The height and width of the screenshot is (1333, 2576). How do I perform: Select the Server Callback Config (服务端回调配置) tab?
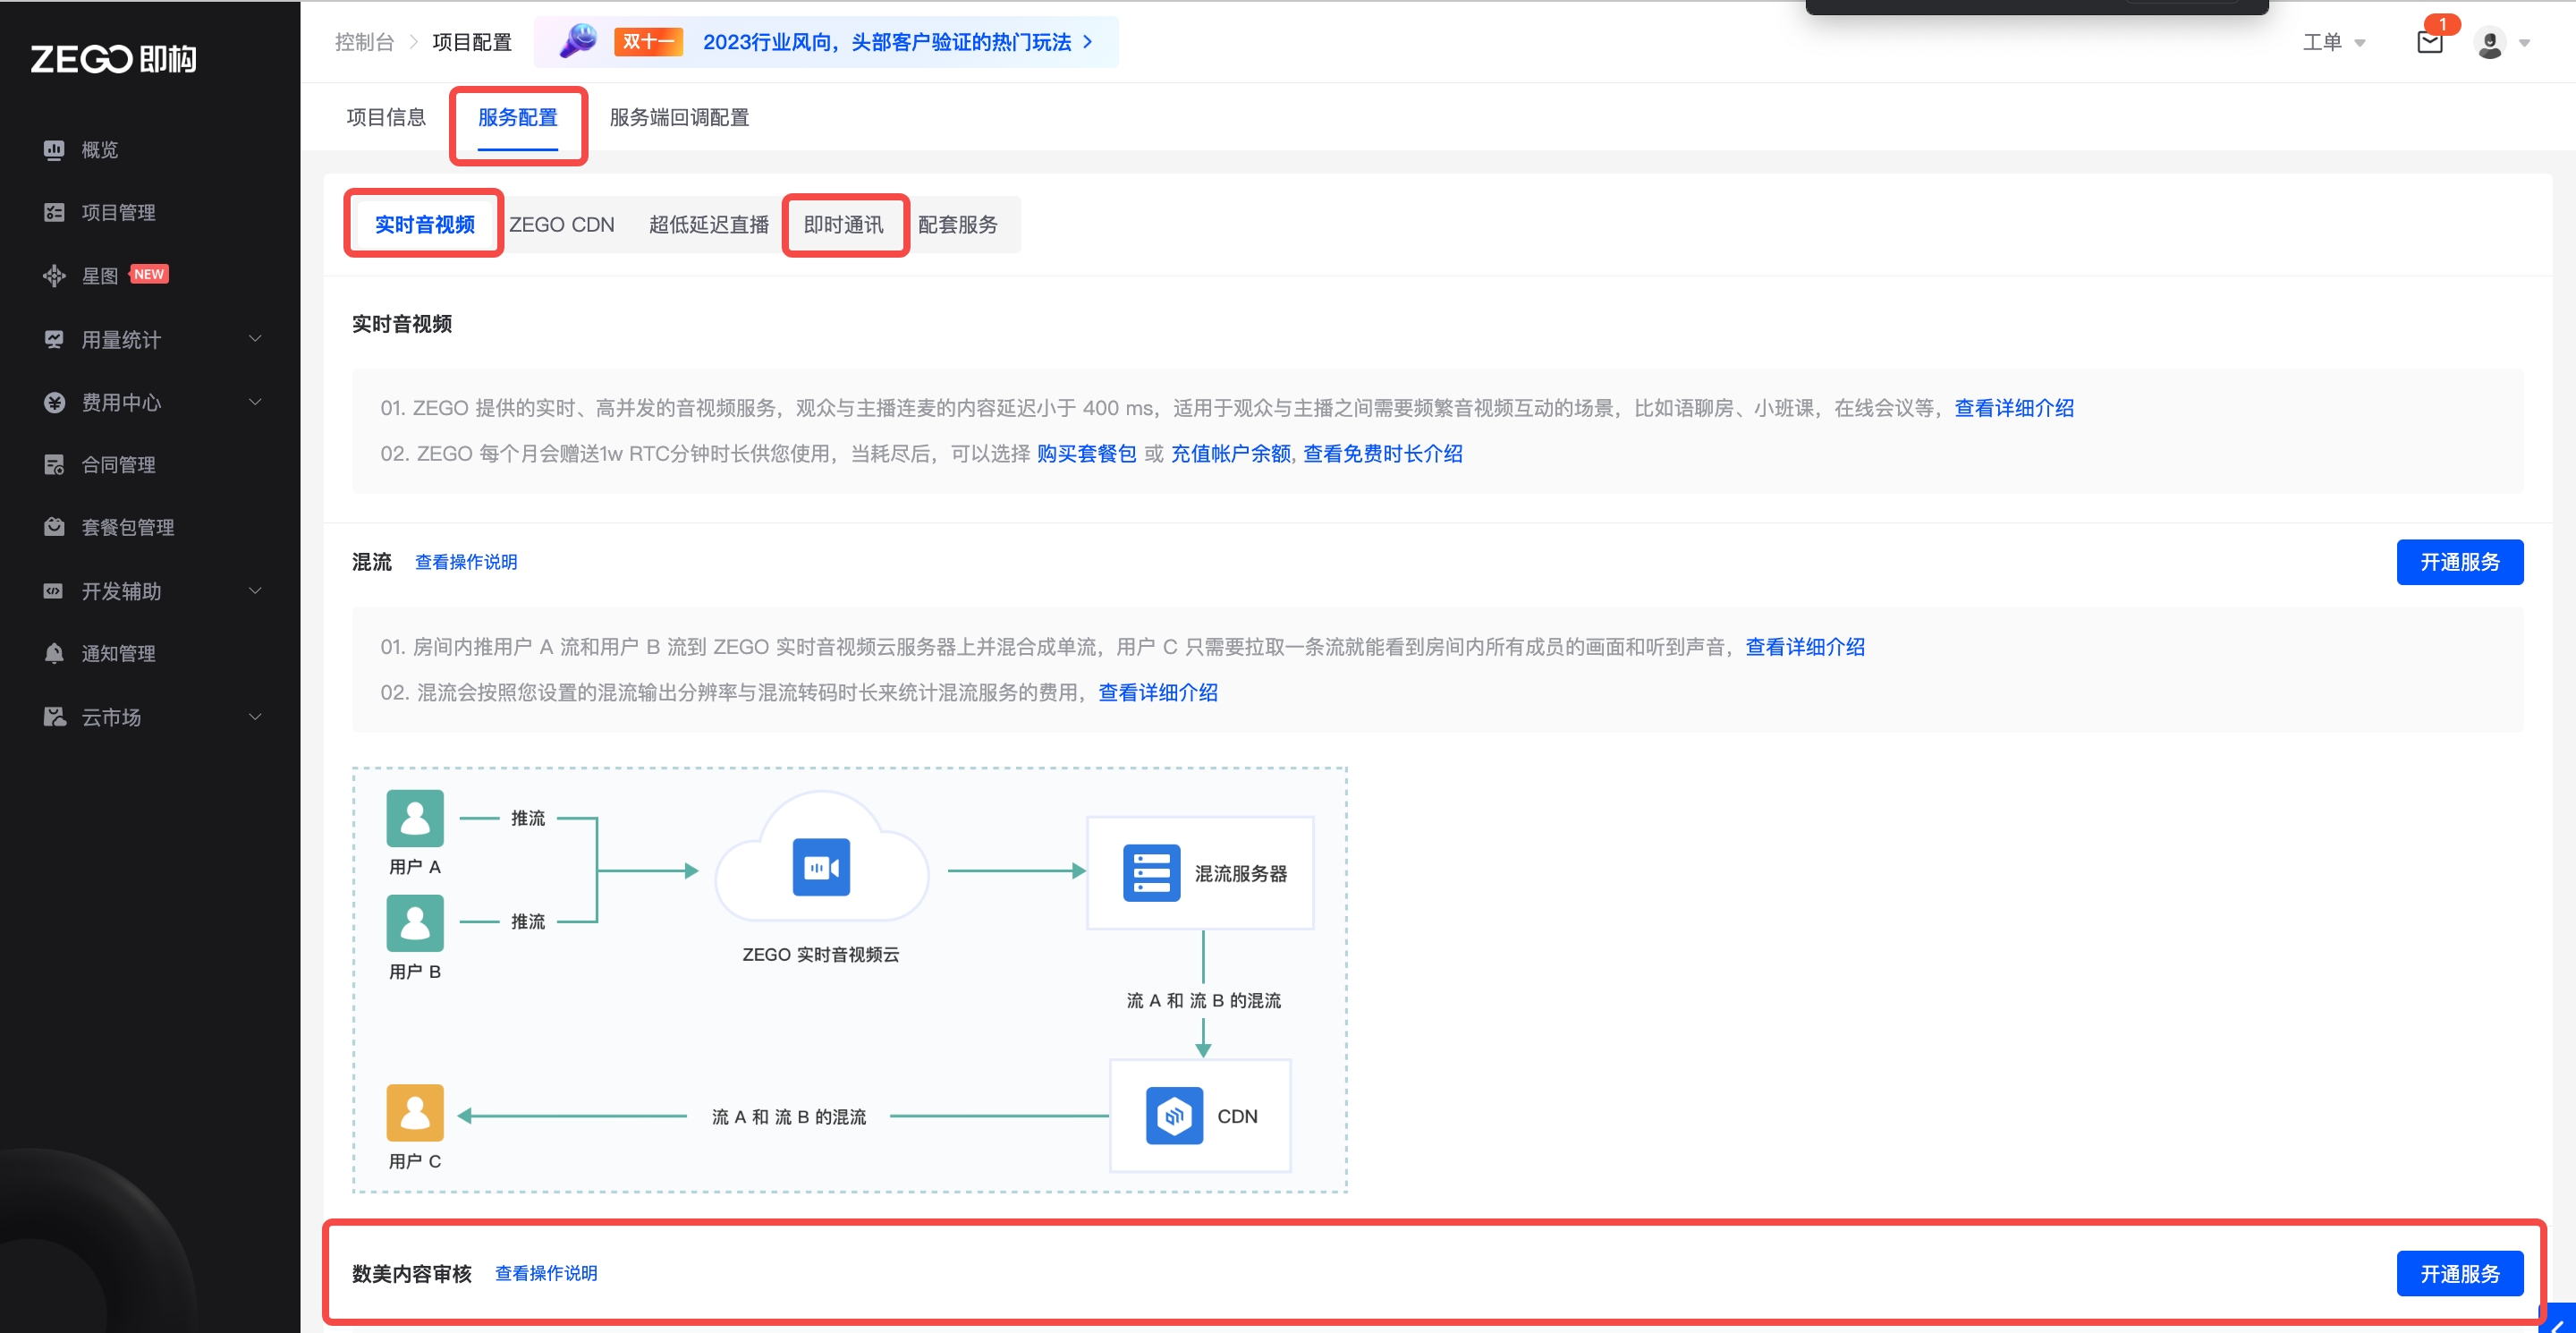pos(679,117)
